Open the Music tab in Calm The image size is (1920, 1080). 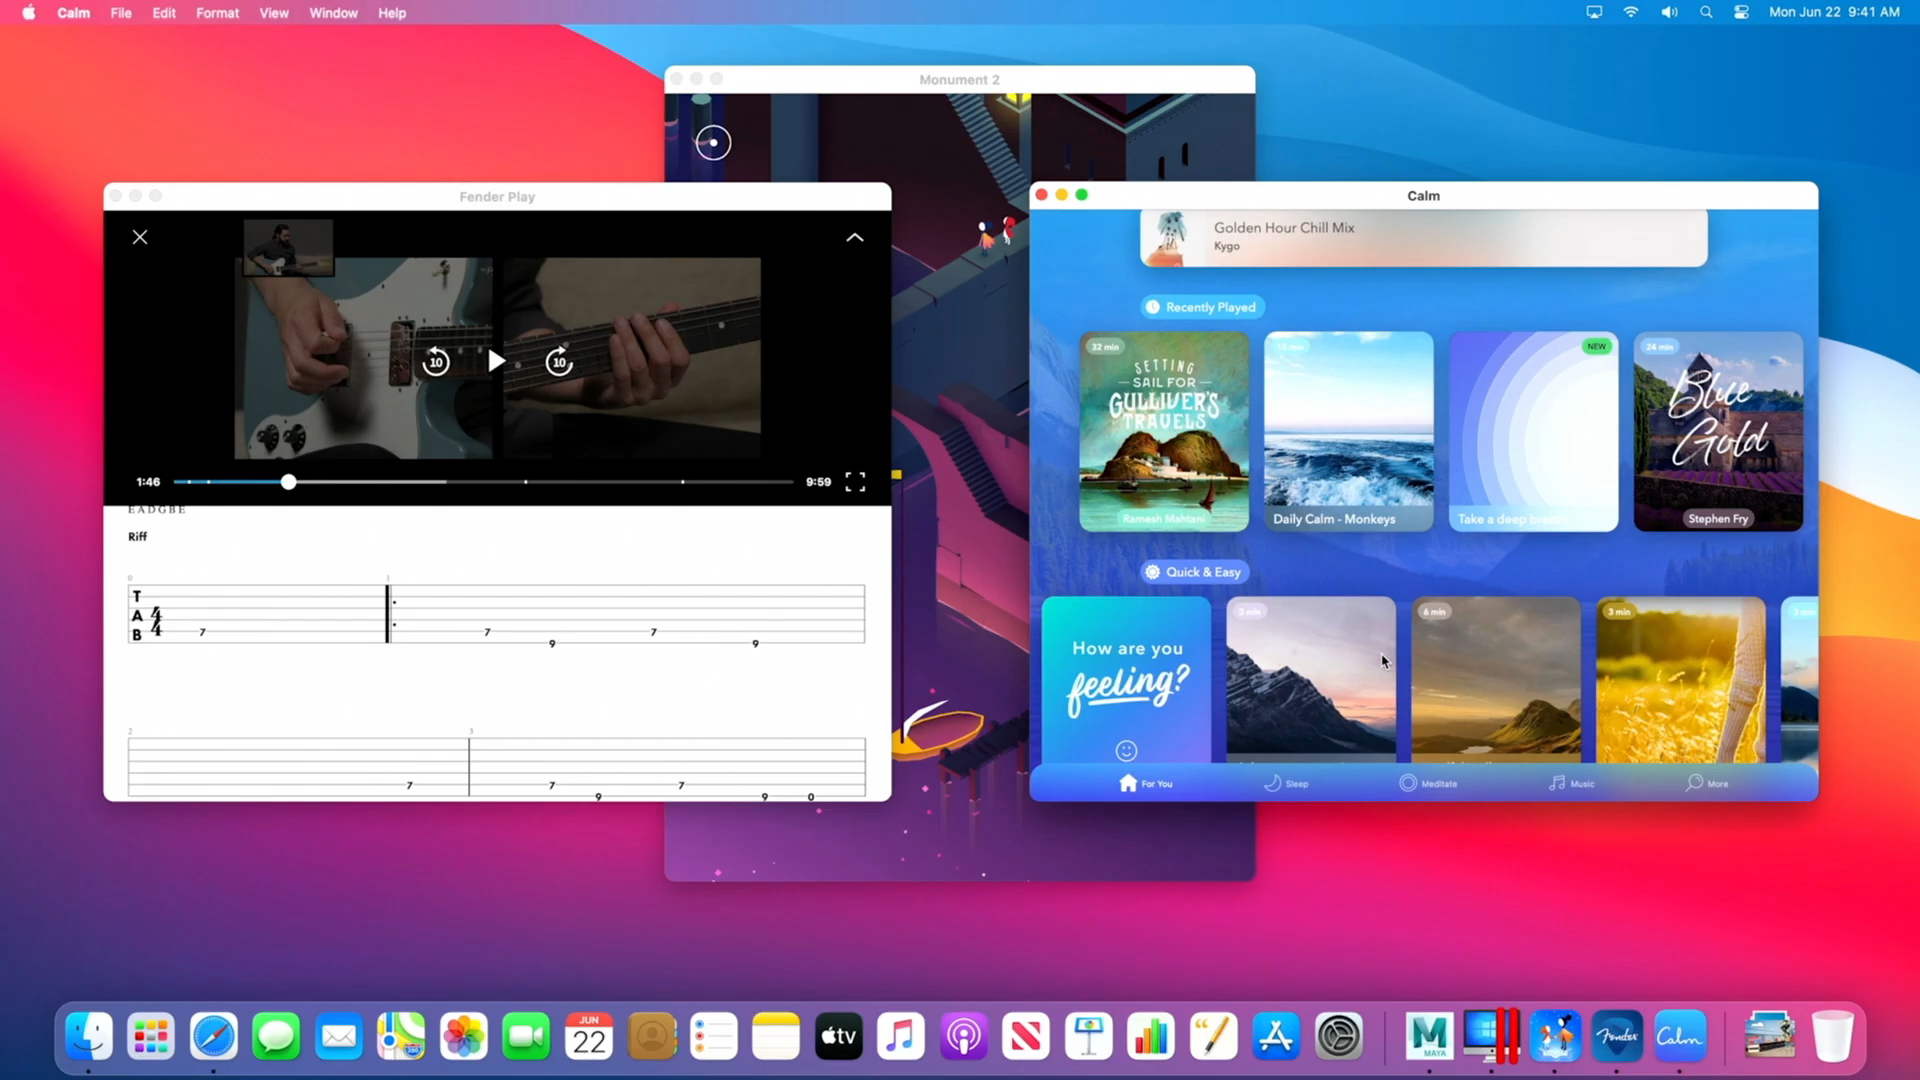pyautogui.click(x=1571, y=783)
